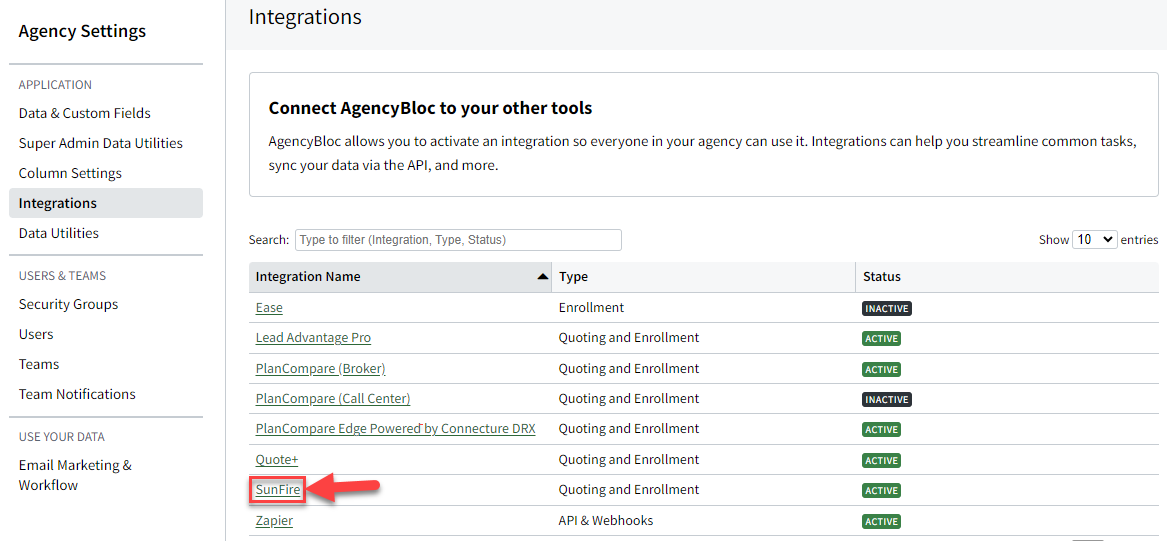Image resolution: width=1167 pixels, height=541 pixels.
Task: Click 'Connect AgencyBloc to your other tools' heading
Action: click(x=430, y=108)
